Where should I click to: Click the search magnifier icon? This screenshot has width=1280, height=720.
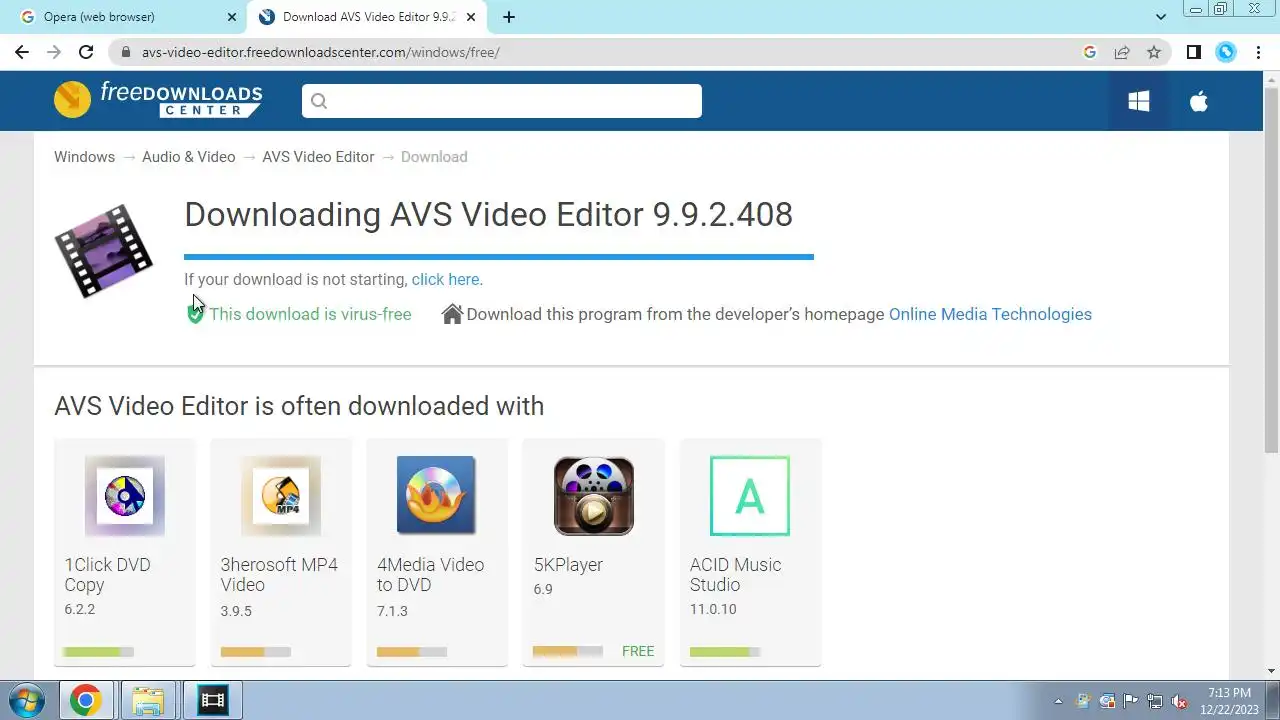(319, 101)
